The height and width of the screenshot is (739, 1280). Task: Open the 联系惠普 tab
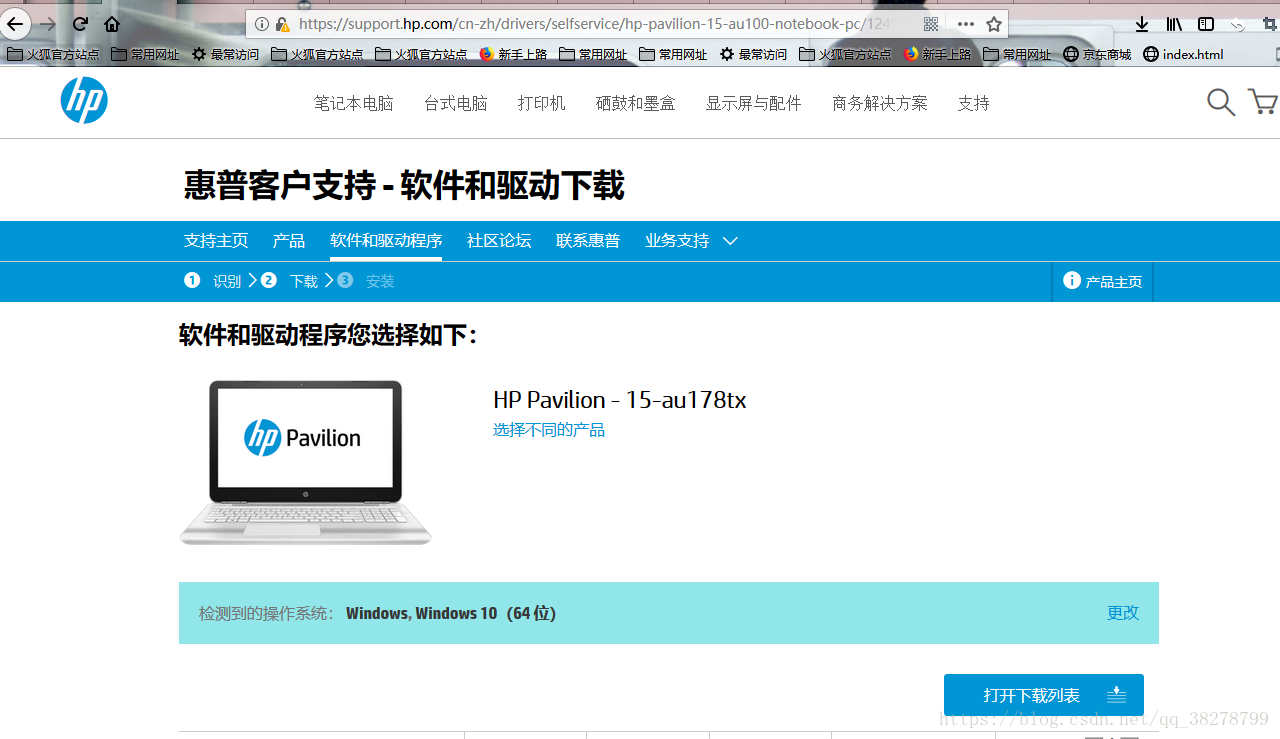click(588, 241)
